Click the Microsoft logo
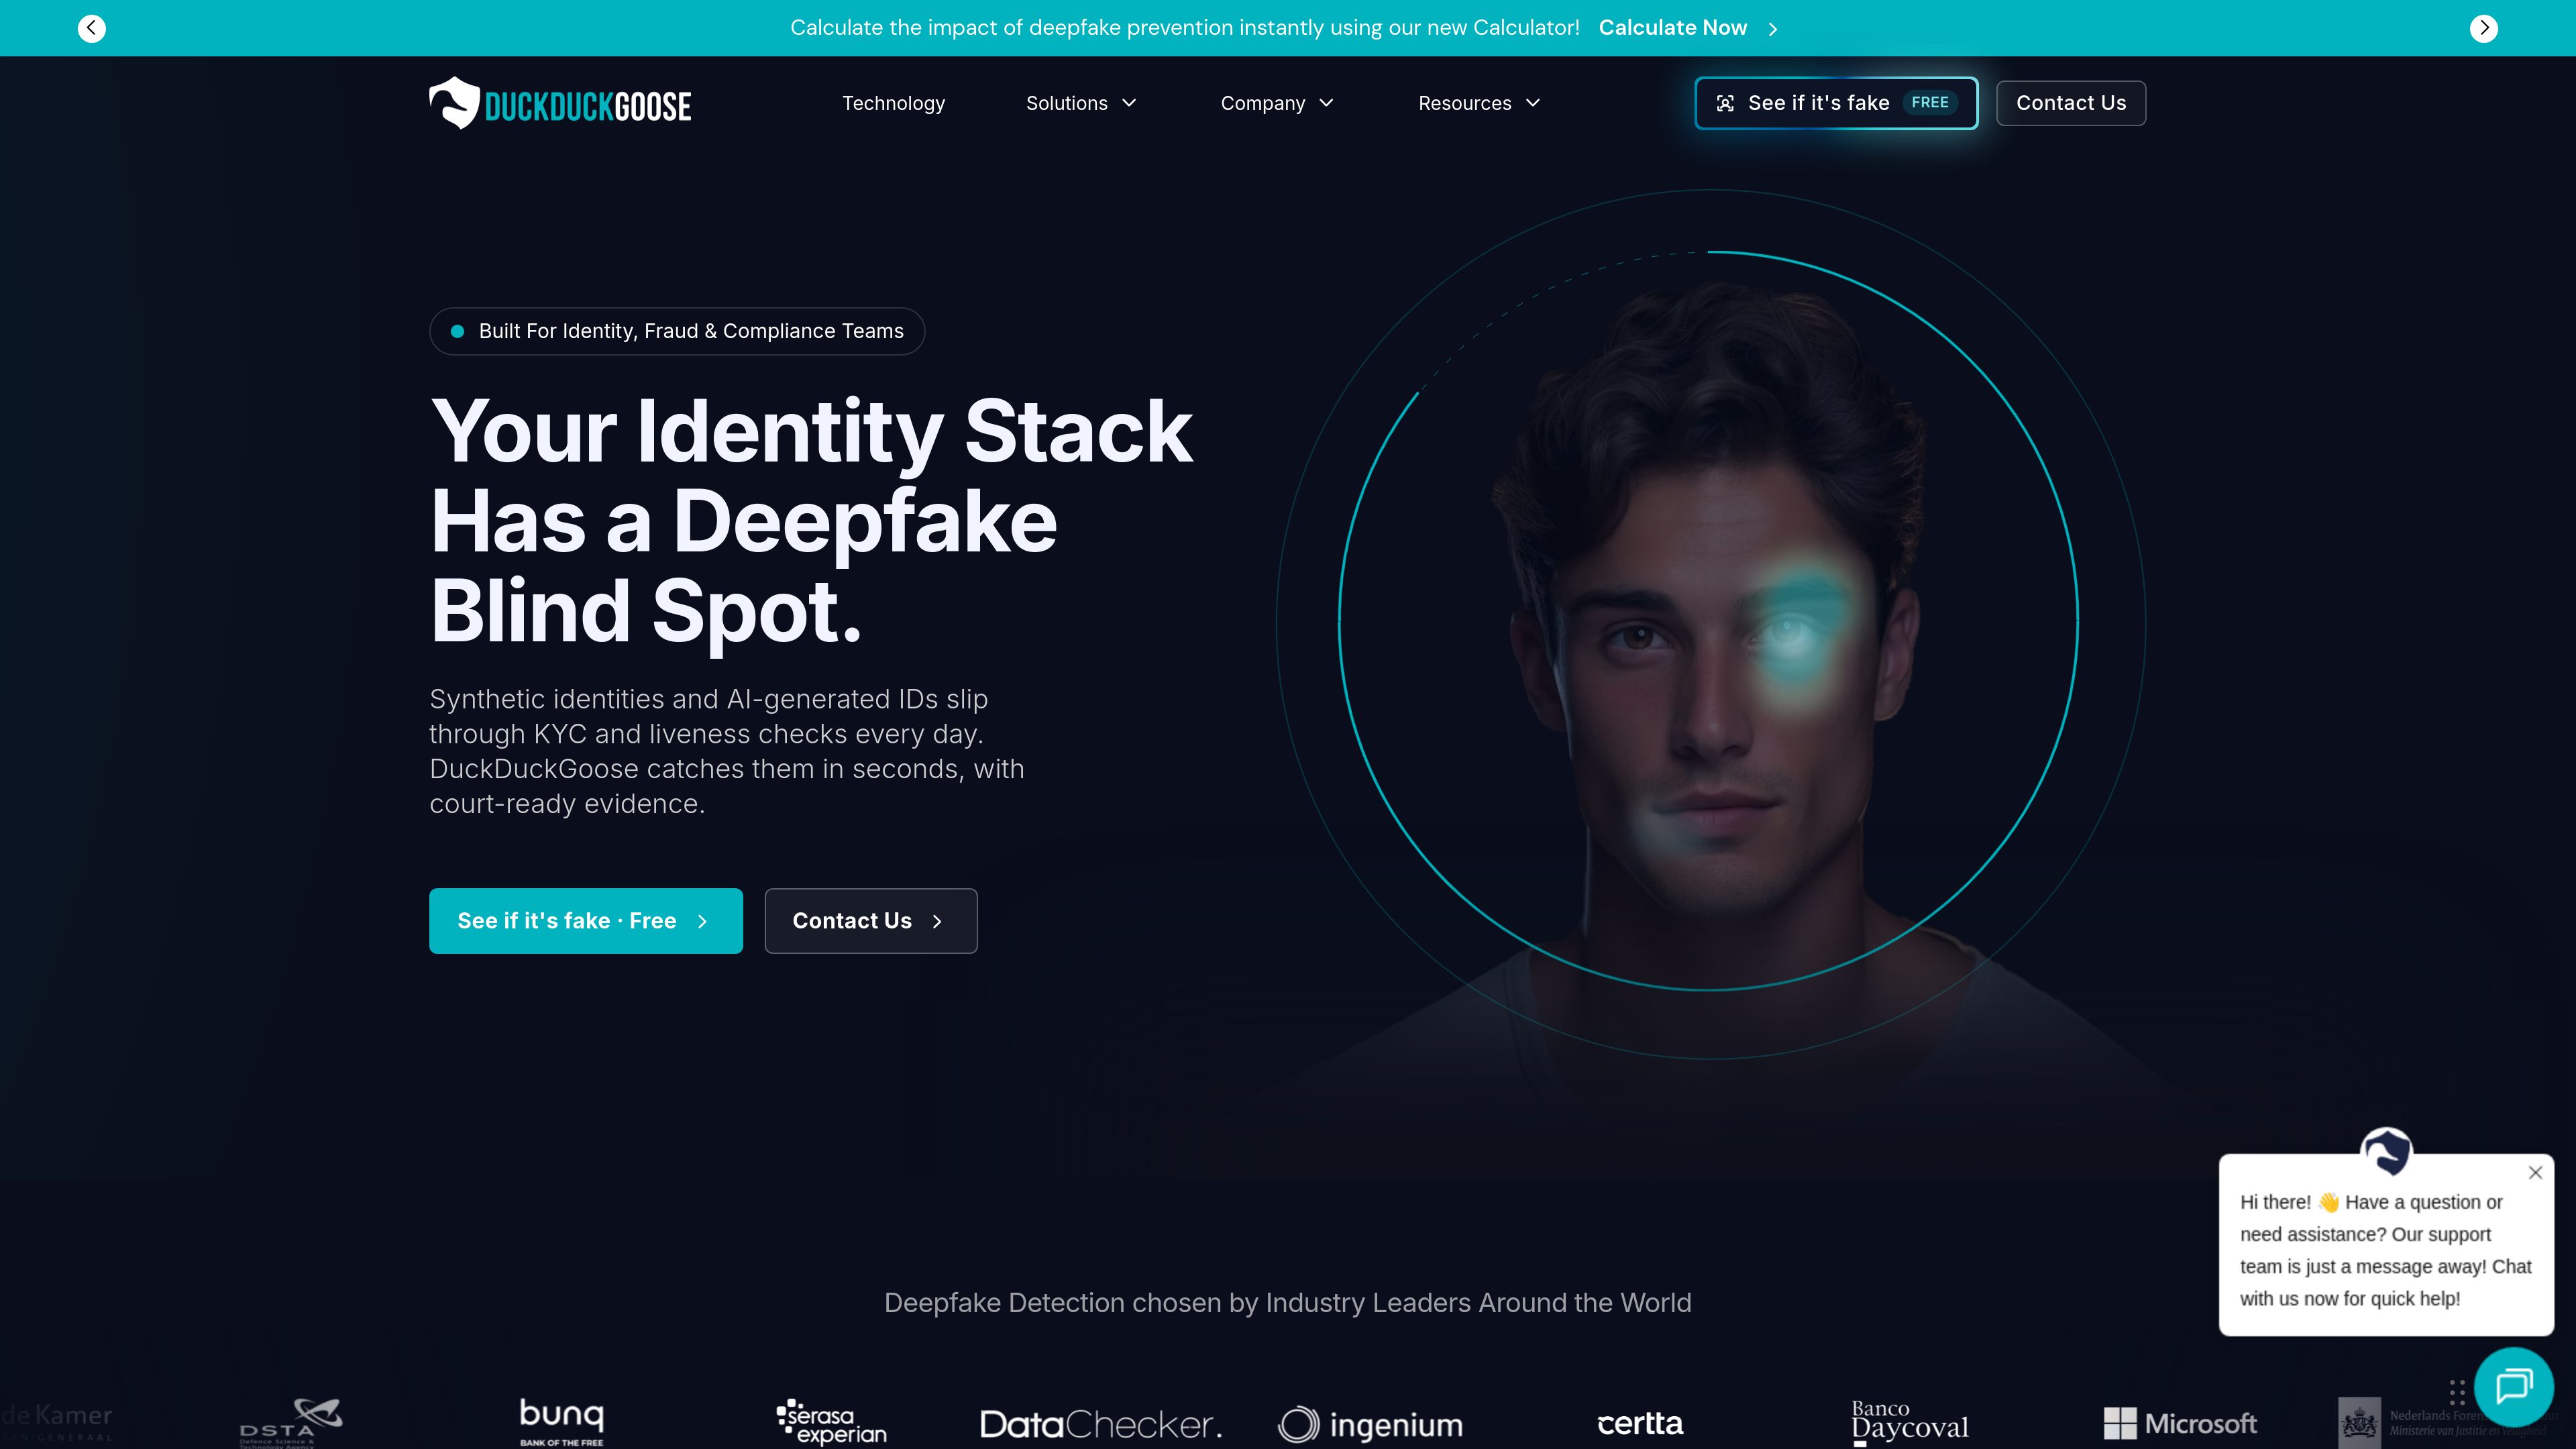 (2180, 1423)
